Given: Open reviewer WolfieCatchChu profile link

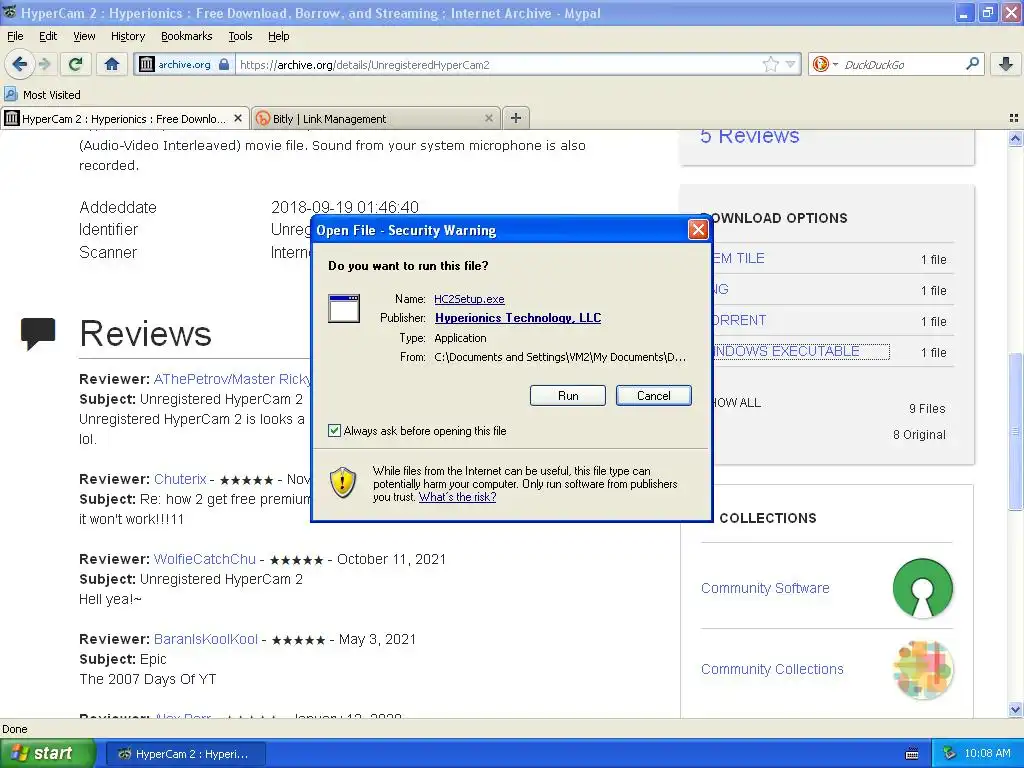Looking at the screenshot, I should coord(204,559).
